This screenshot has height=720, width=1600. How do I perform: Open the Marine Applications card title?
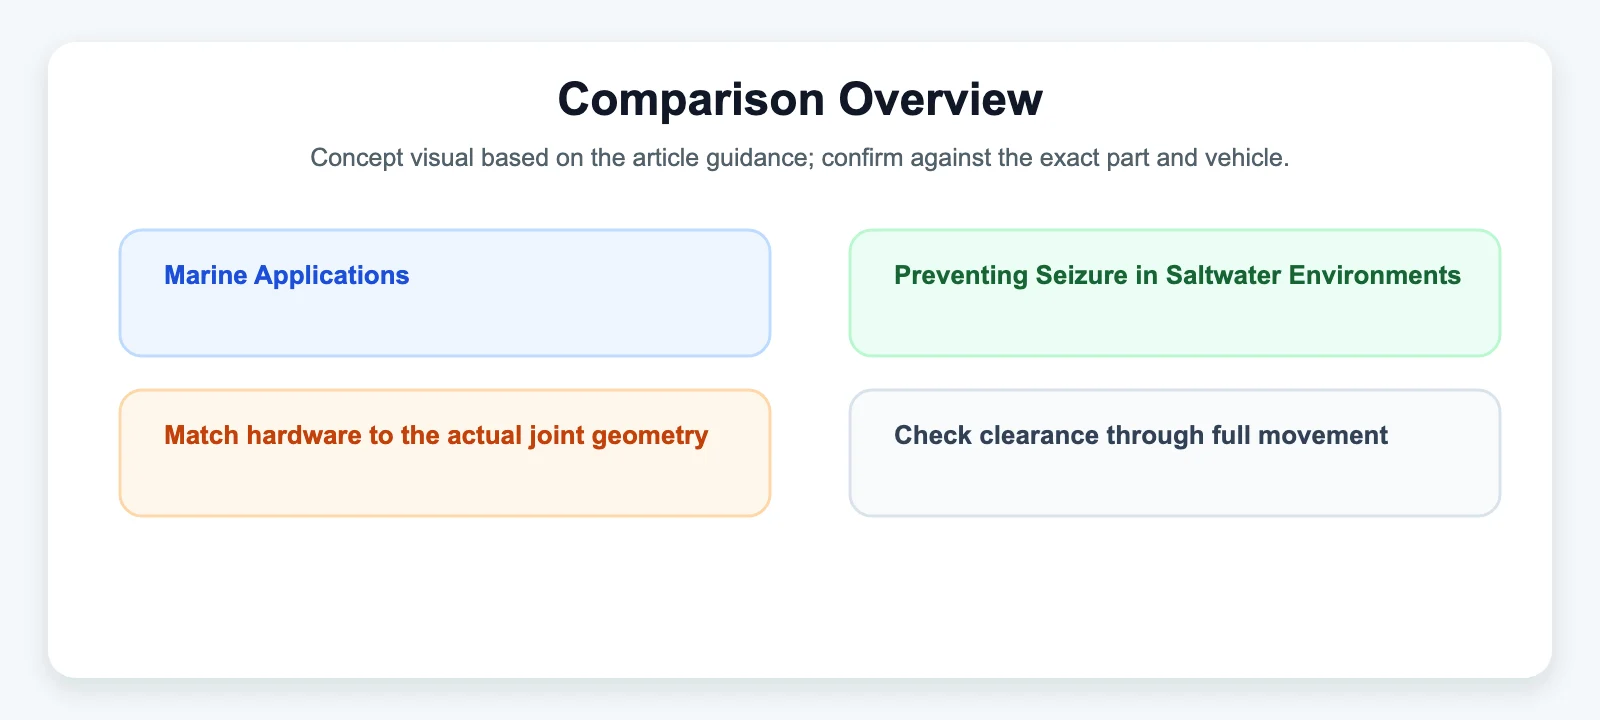click(x=287, y=275)
